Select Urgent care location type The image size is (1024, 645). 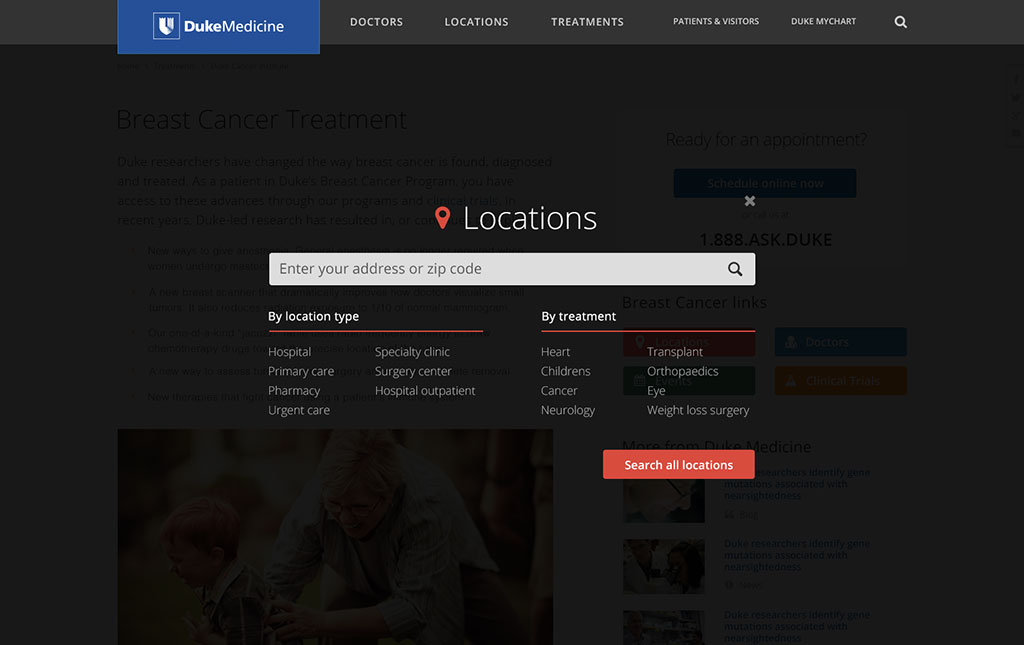[x=299, y=410]
